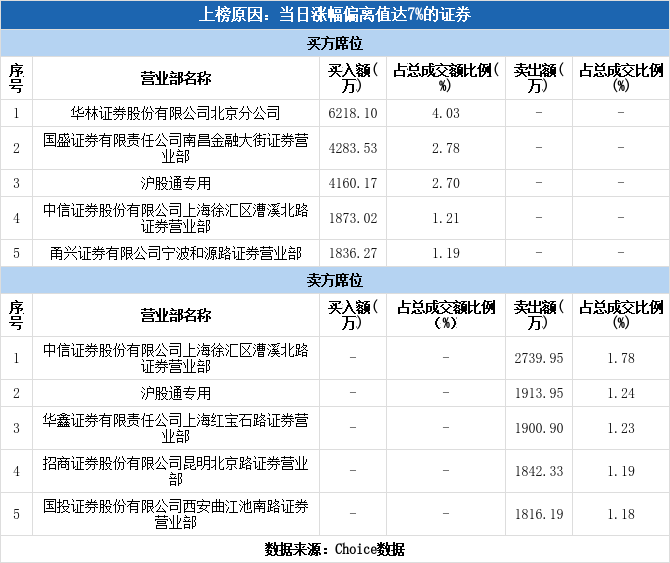This screenshot has height=563, width=670.
Task: Click sell amount 1842.33
Action: point(539,471)
